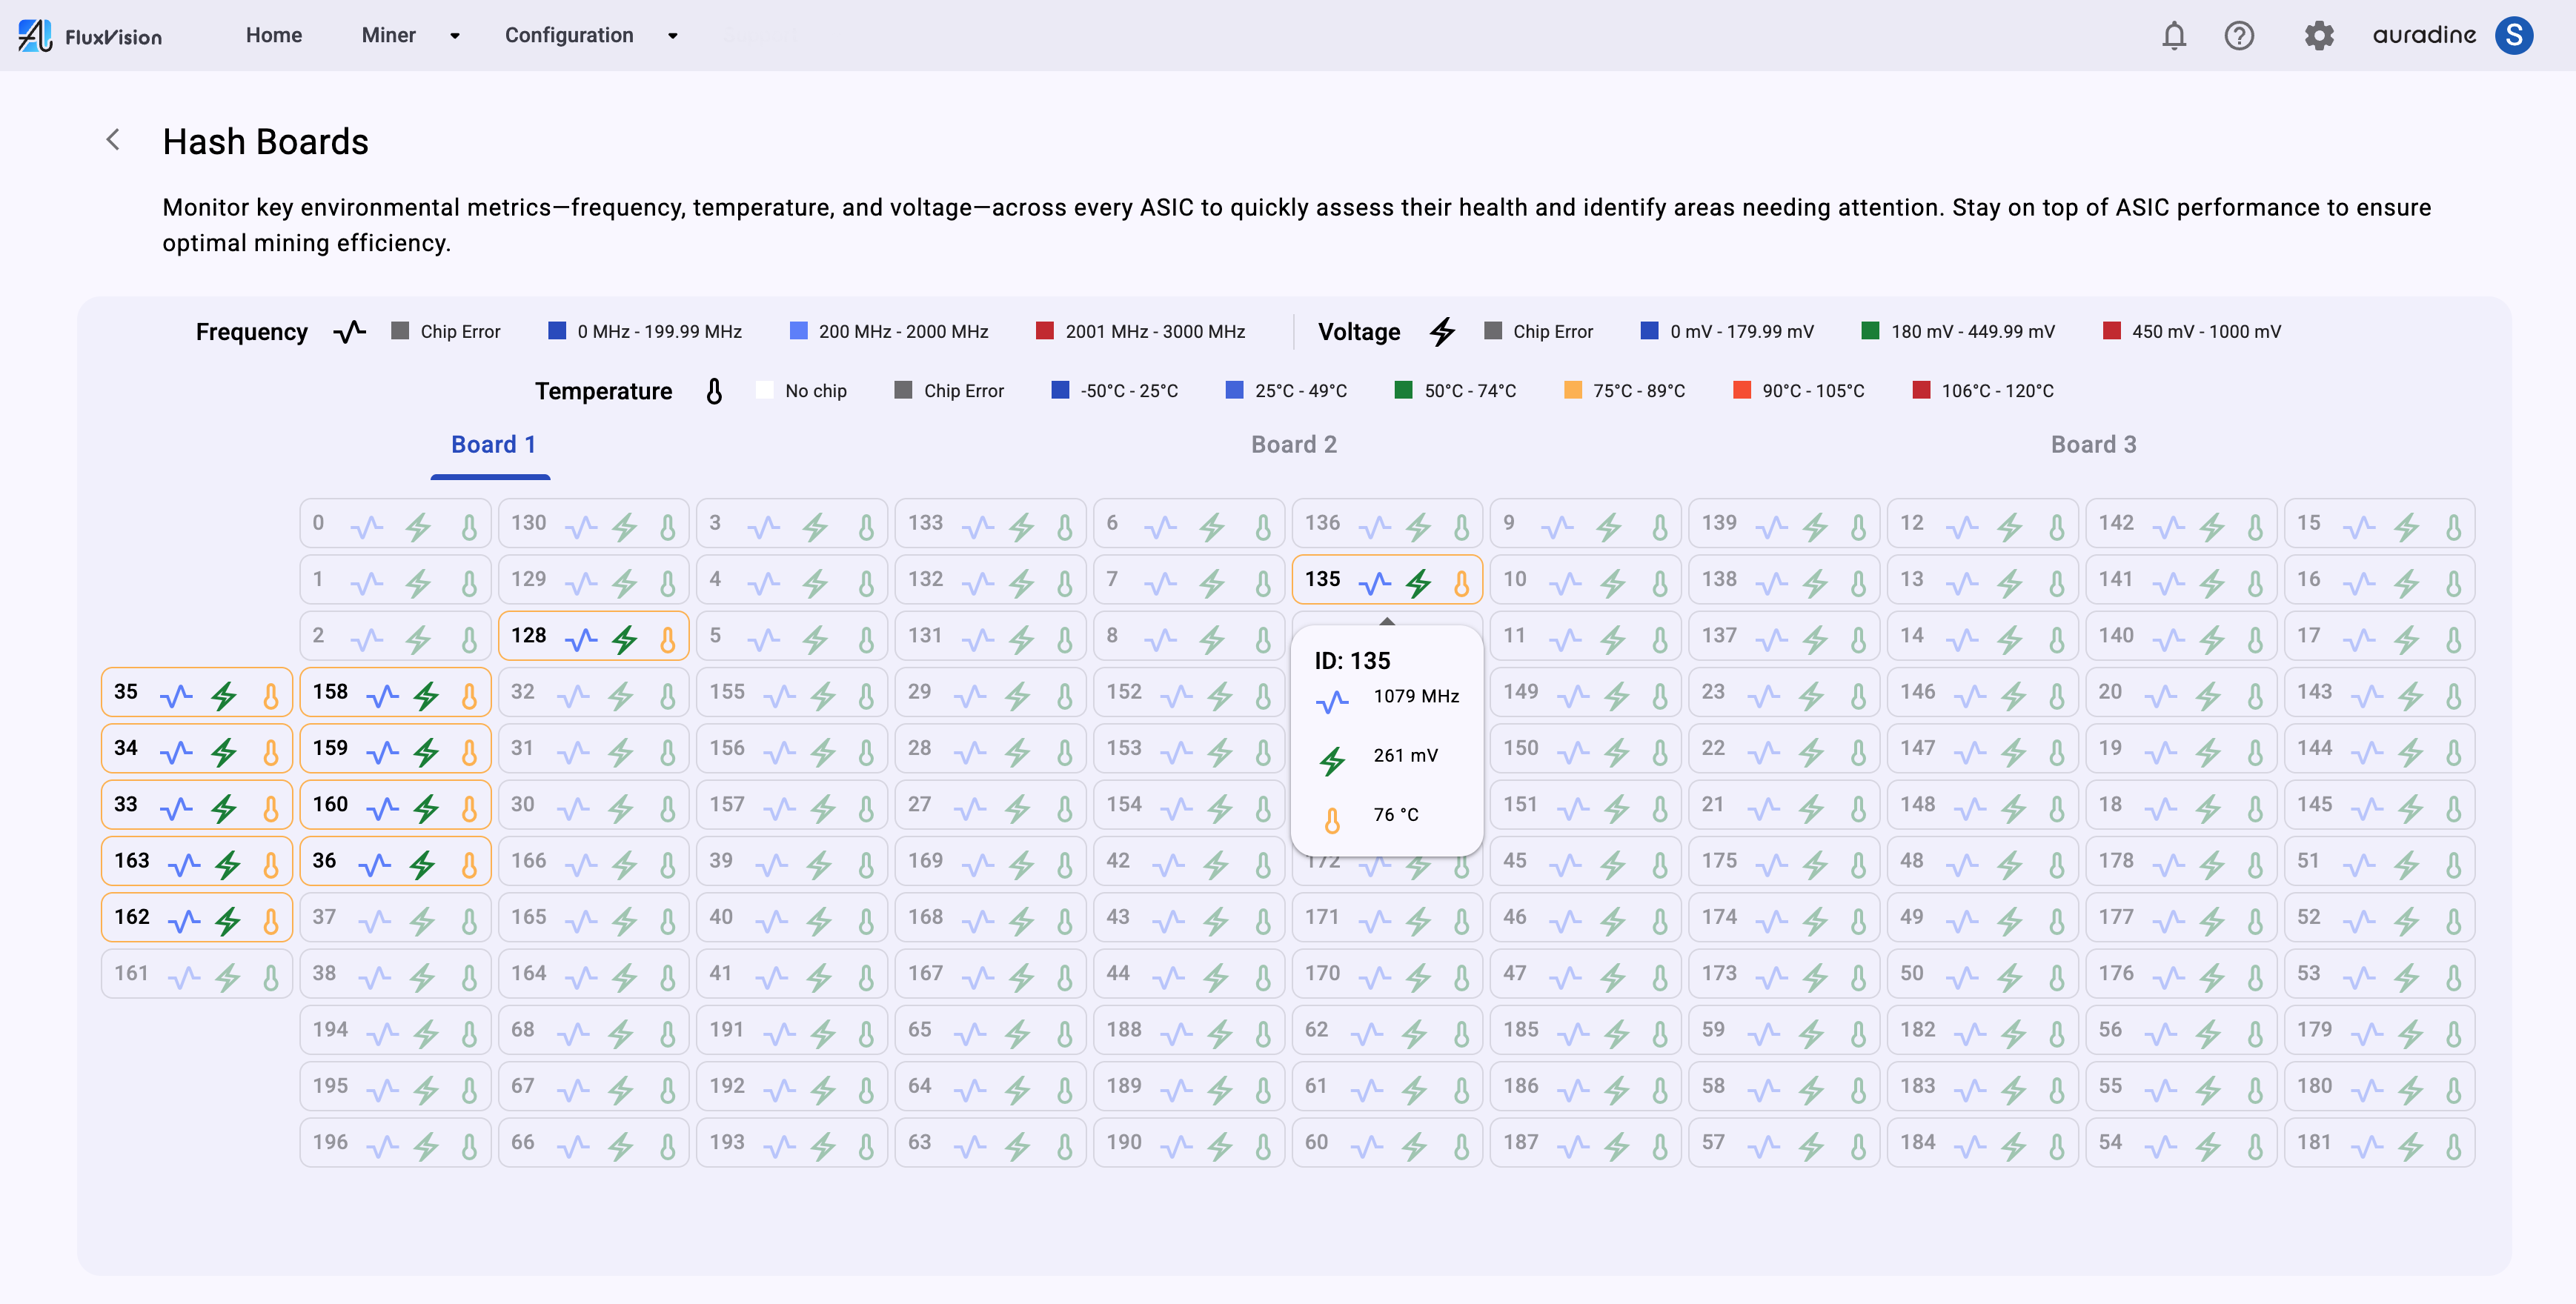Expand the Configuration dropdown menu

[591, 36]
